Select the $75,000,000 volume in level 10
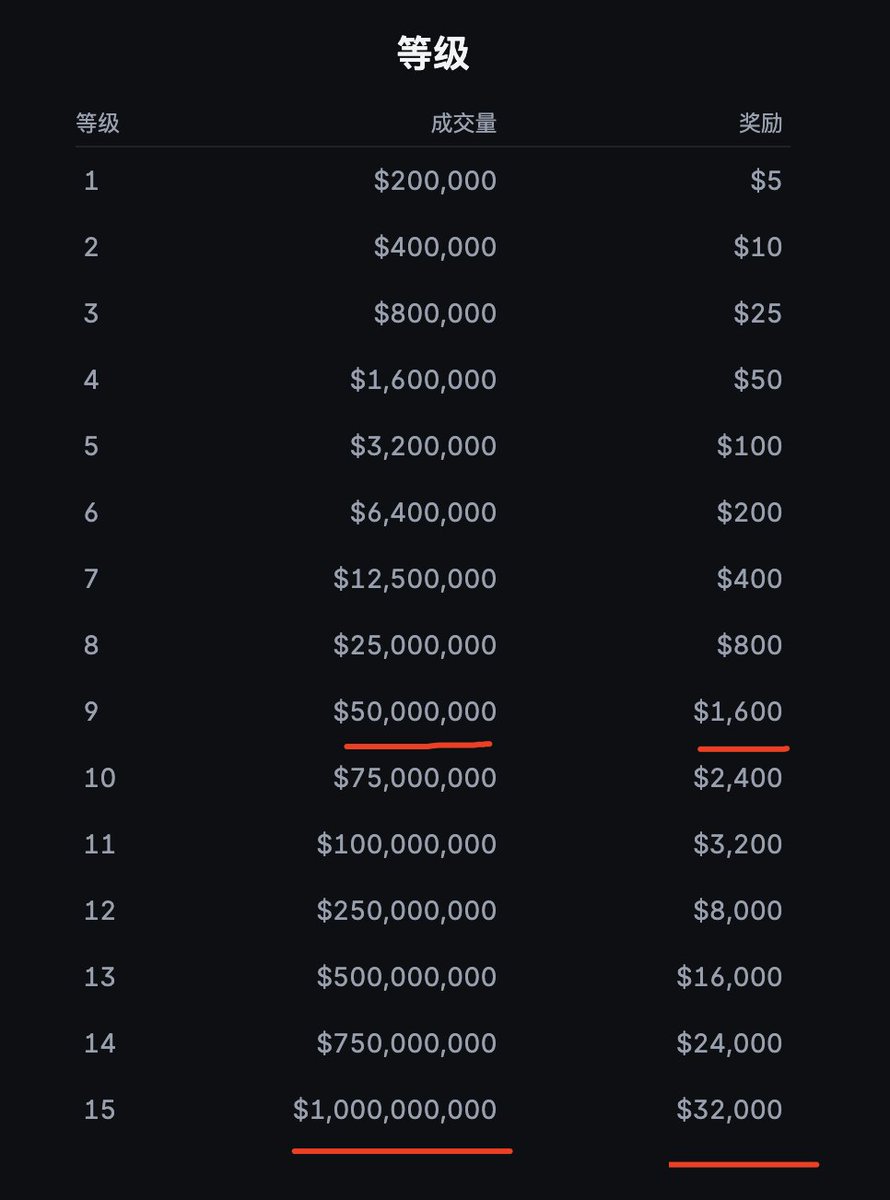This screenshot has width=890, height=1200. (415, 777)
